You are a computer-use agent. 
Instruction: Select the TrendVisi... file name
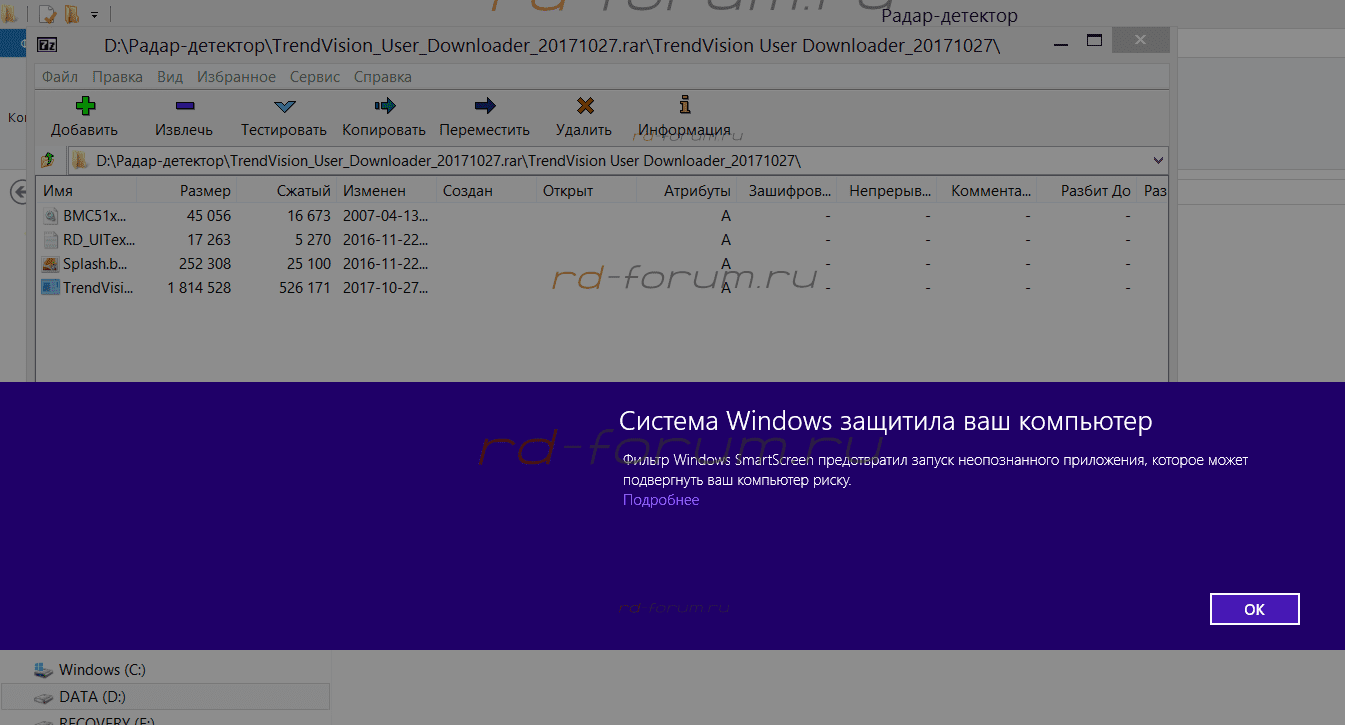98,288
